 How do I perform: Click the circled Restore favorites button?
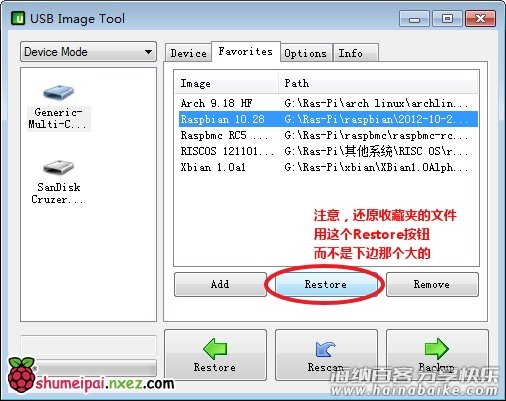click(326, 284)
